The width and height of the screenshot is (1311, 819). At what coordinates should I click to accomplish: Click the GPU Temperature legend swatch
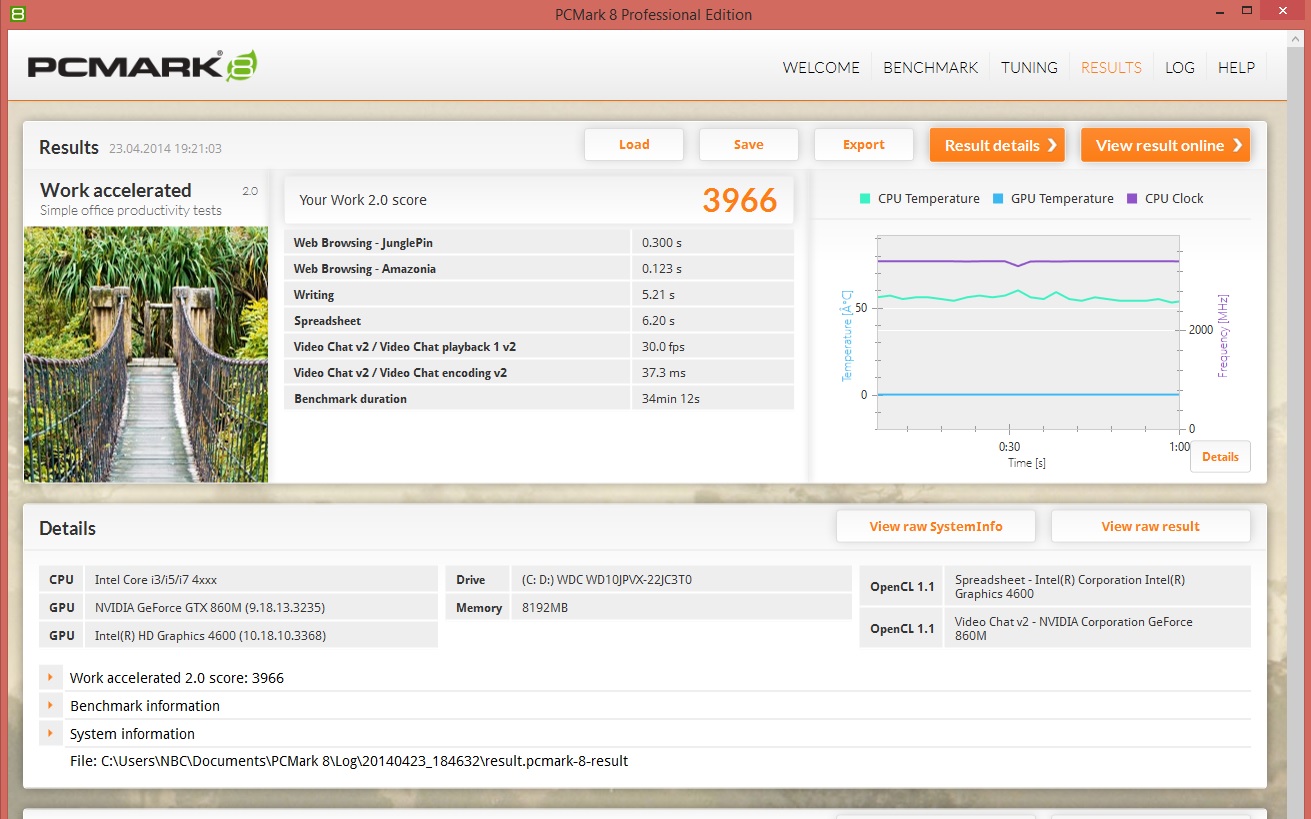(x=997, y=198)
